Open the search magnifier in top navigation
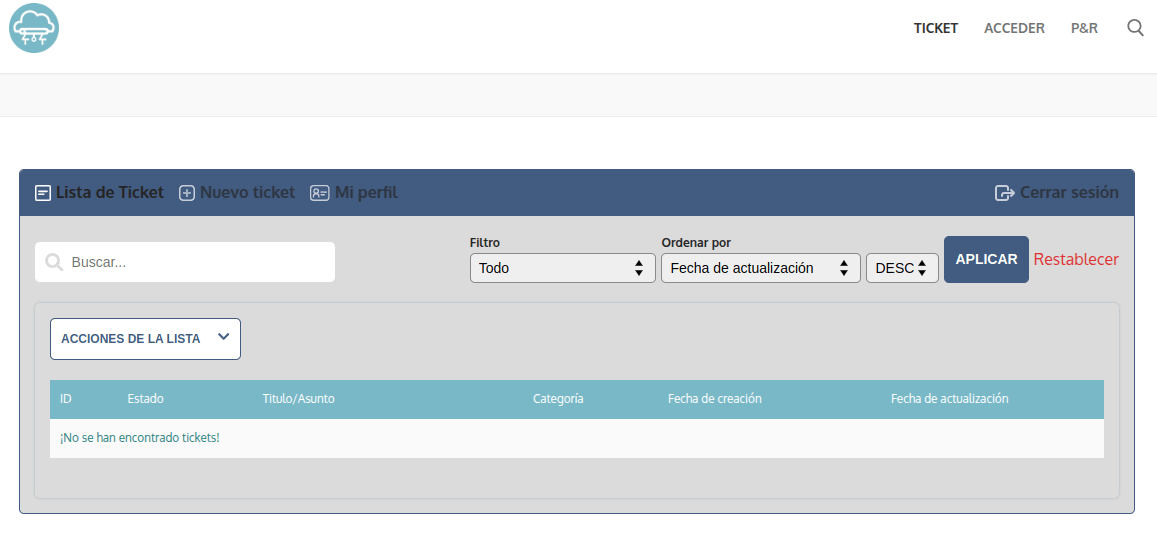 (1135, 28)
